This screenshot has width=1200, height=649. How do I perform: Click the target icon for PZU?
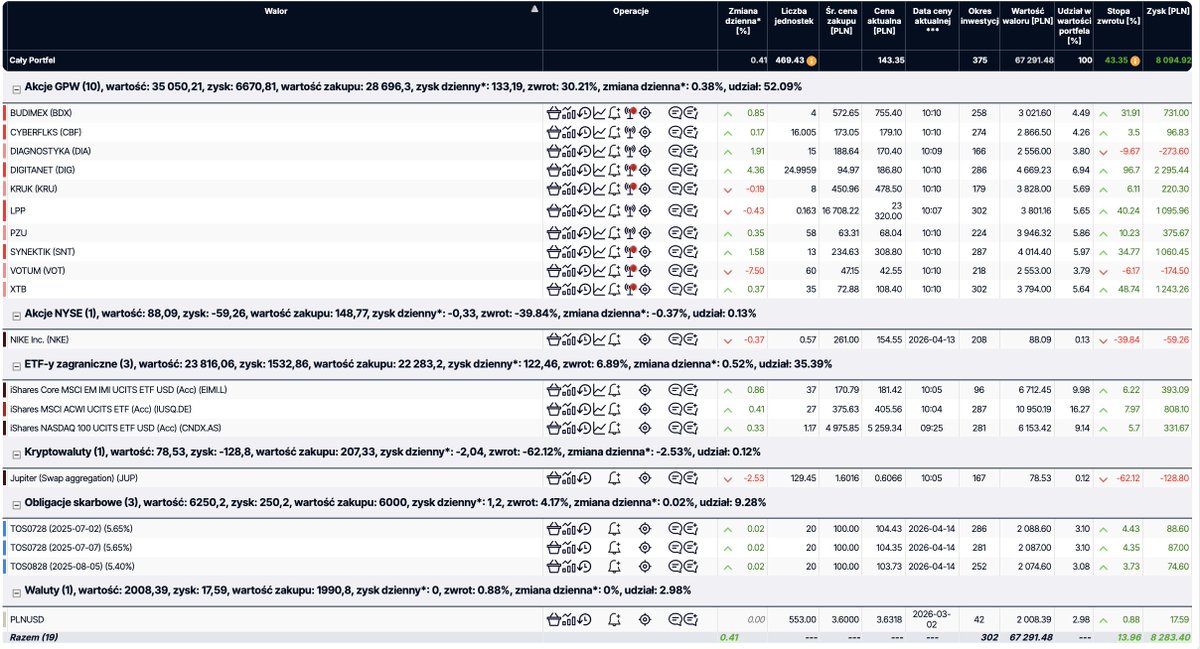click(645, 232)
